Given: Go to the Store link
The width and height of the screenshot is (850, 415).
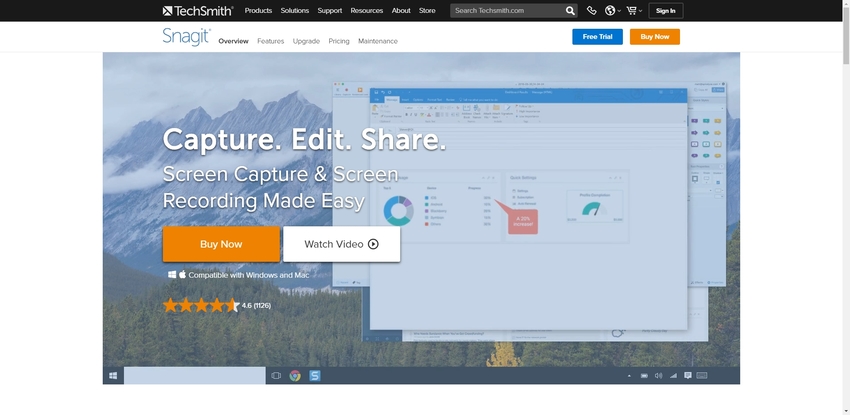Looking at the screenshot, I should (x=427, y=10).
